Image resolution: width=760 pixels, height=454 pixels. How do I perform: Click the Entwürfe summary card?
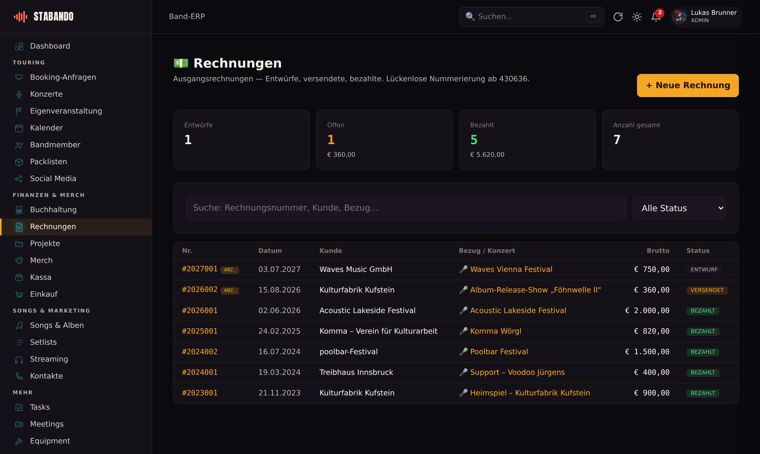tap(241, 140)
